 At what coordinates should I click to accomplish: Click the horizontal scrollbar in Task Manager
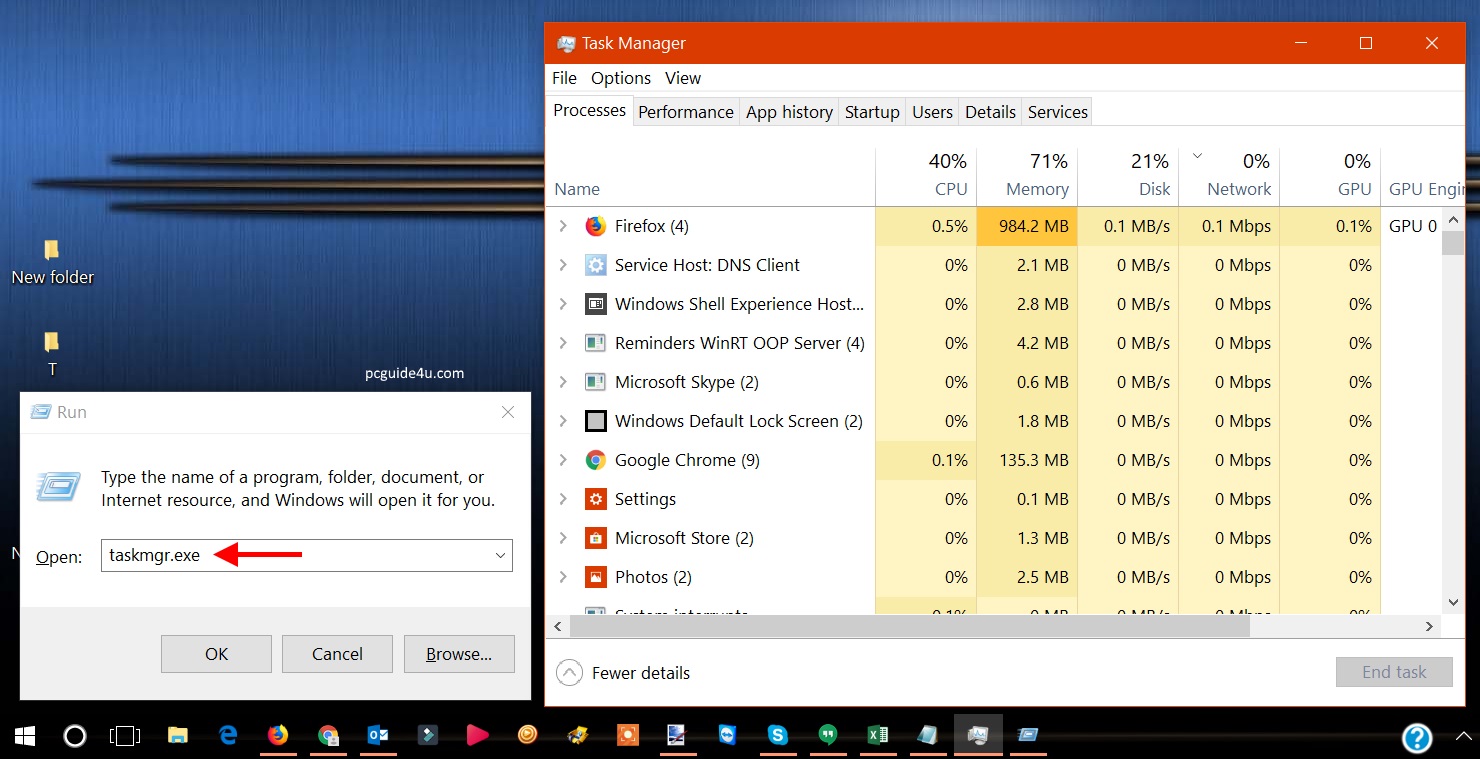click(x=909, y=626)
